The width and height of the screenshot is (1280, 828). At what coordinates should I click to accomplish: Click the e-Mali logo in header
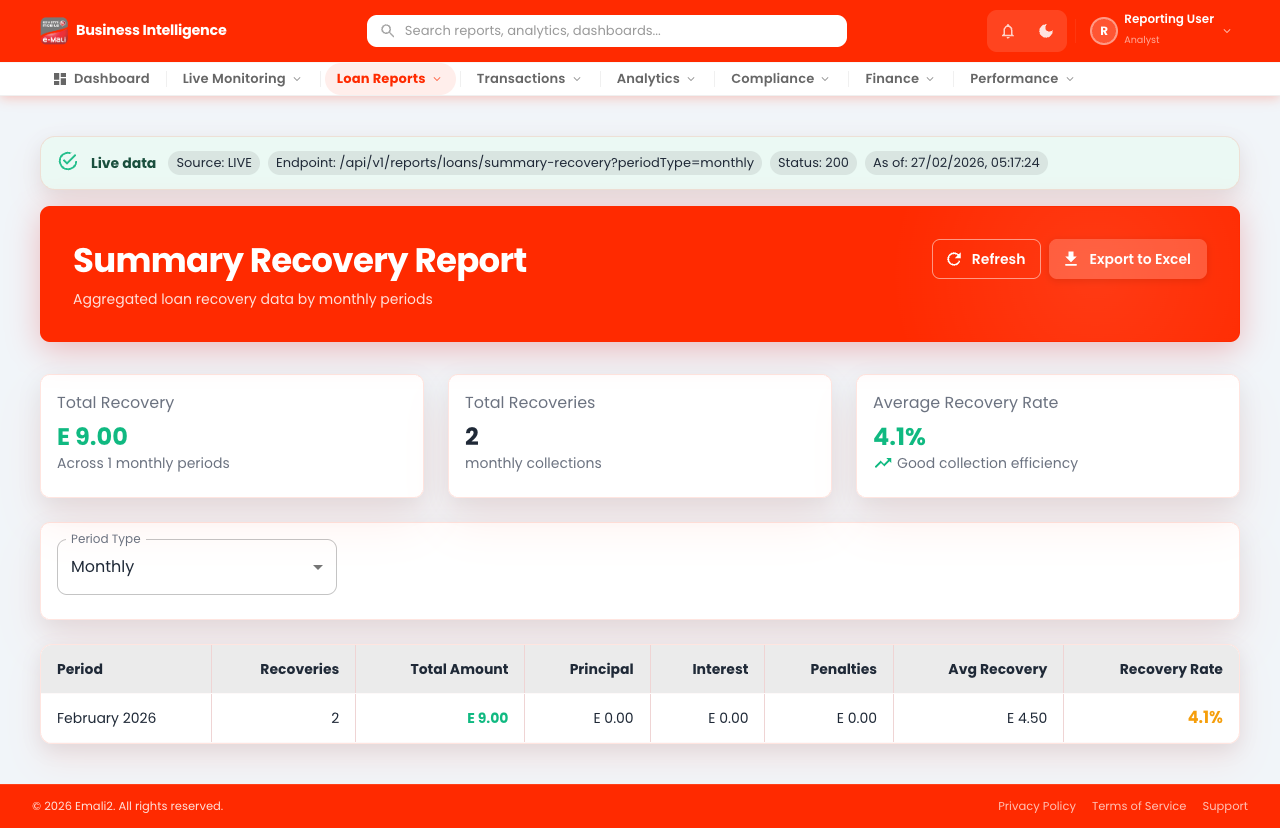(x=54, y=31)
